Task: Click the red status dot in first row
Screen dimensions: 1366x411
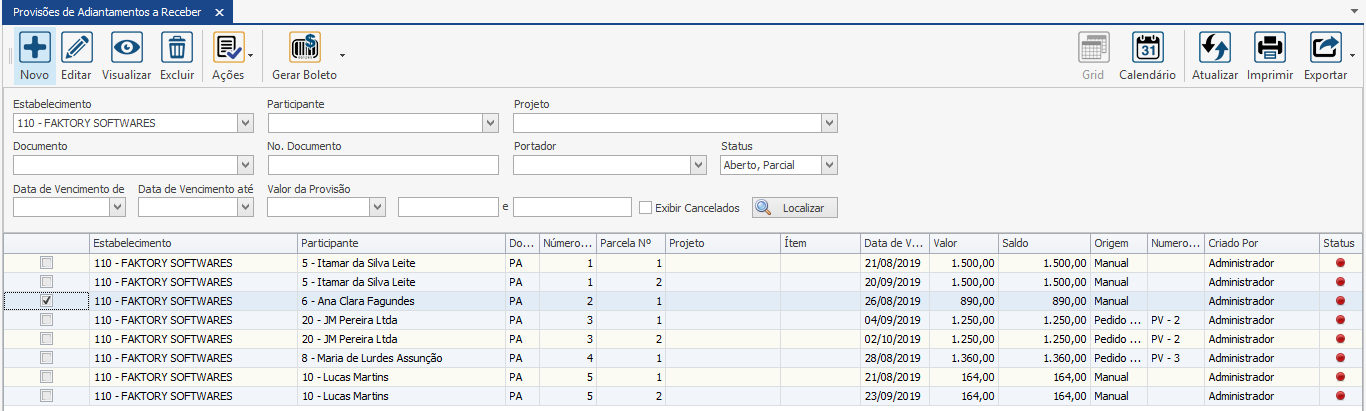Action: 1340,263
